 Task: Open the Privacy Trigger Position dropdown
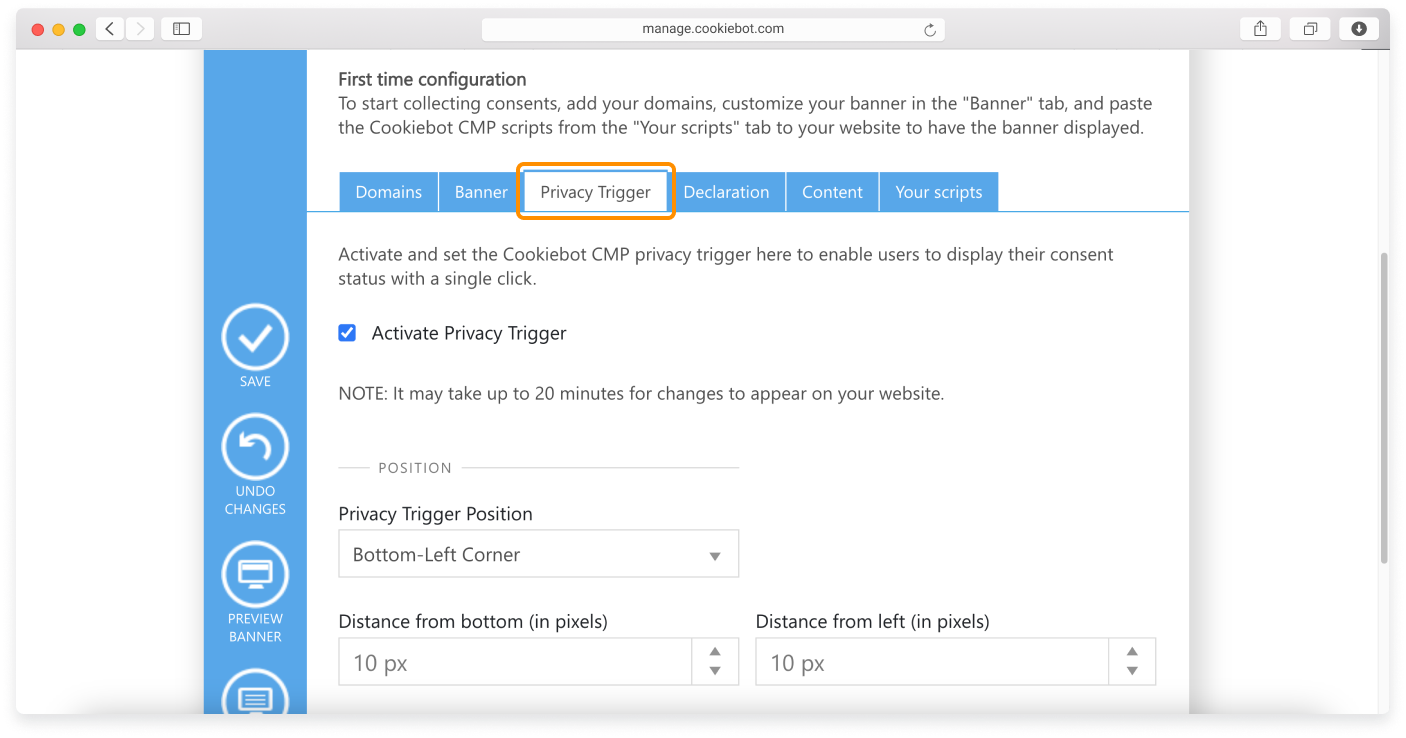538,554
